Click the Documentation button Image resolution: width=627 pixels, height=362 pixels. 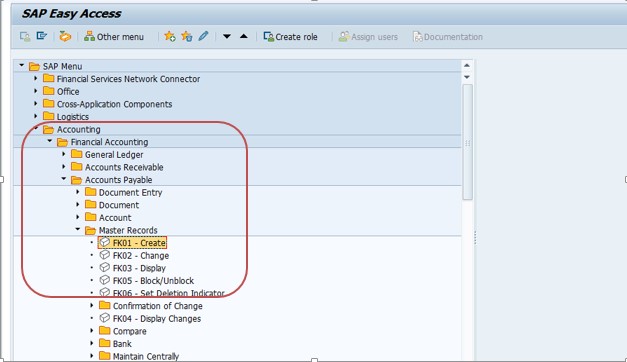coord(447,37)
